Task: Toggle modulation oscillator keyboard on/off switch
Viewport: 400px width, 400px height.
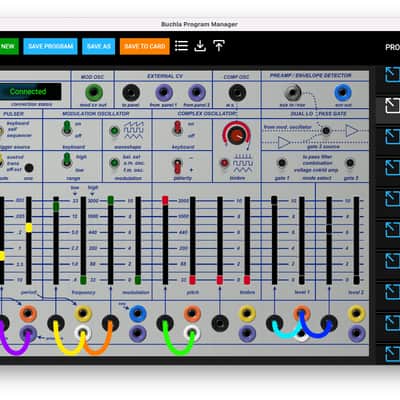Action: click(67, 128)
